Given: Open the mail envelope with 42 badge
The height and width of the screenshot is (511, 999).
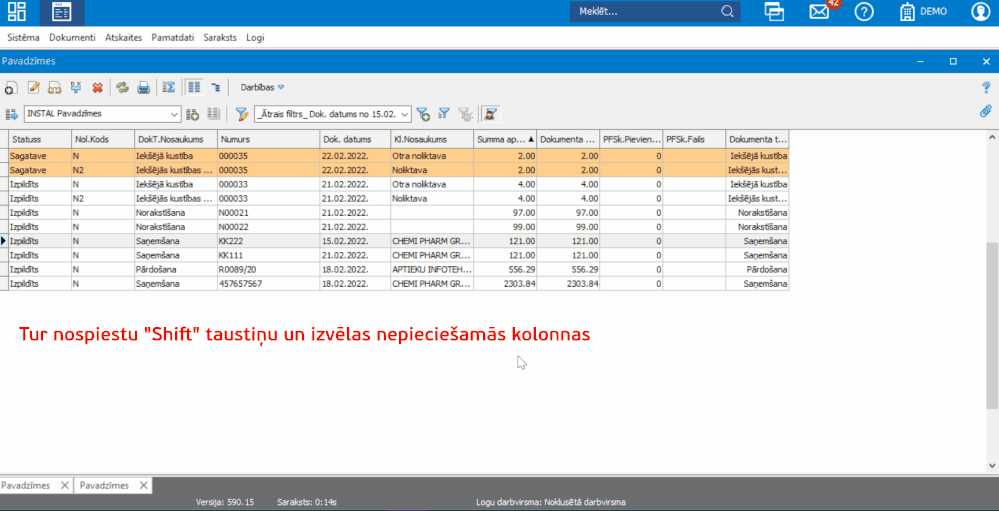Looking at the screenshot, I should point(819,12).
